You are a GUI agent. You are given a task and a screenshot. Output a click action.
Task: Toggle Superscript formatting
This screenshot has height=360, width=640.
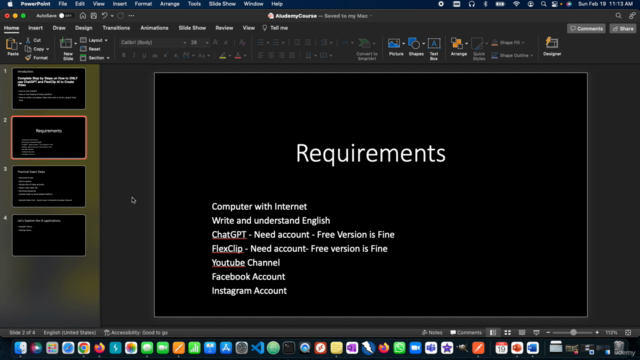(165, 55)
